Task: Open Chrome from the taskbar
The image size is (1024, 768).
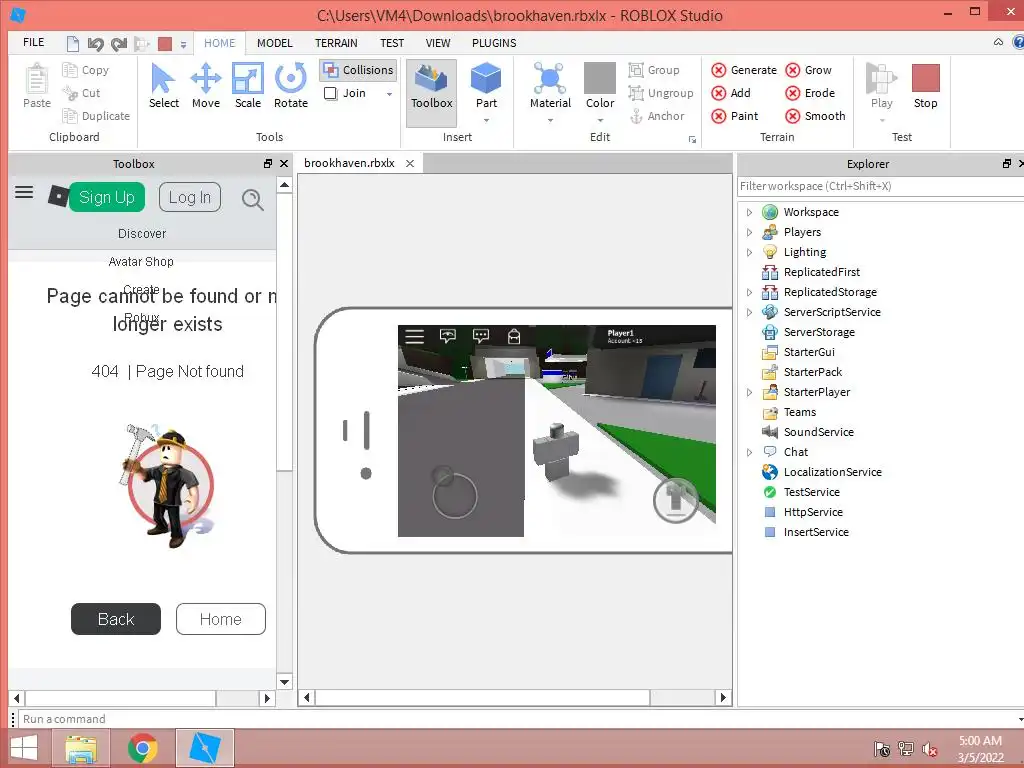Action: [142, 748]
